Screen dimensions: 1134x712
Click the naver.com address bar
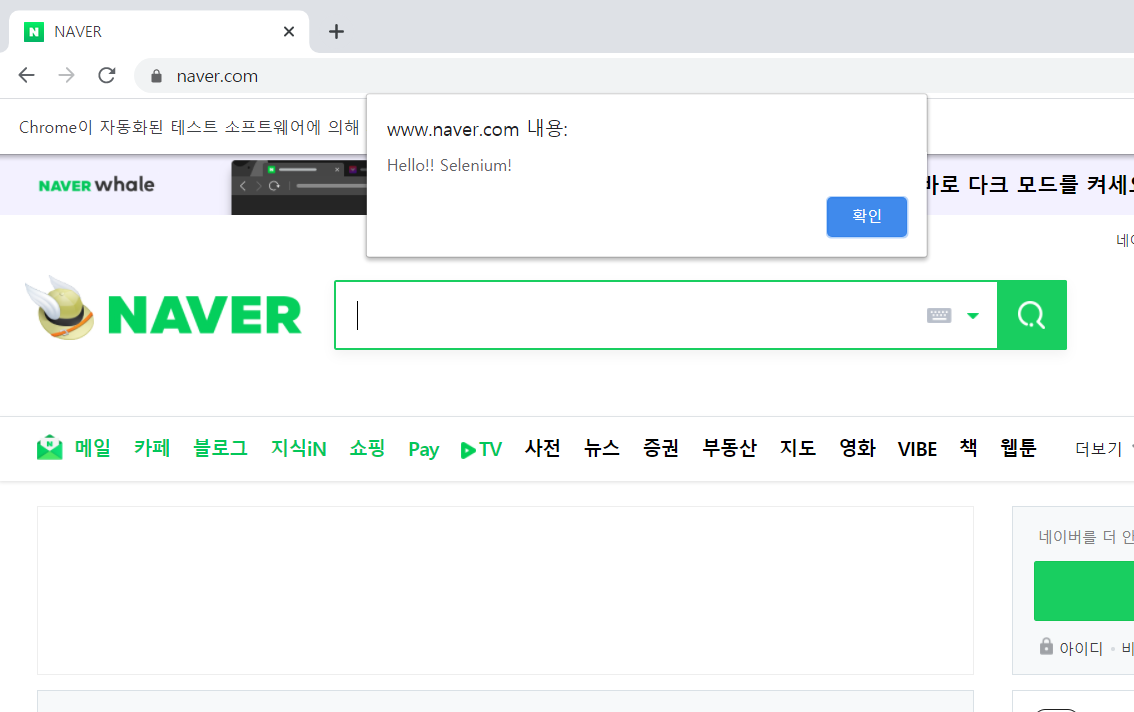coord(636,76)
